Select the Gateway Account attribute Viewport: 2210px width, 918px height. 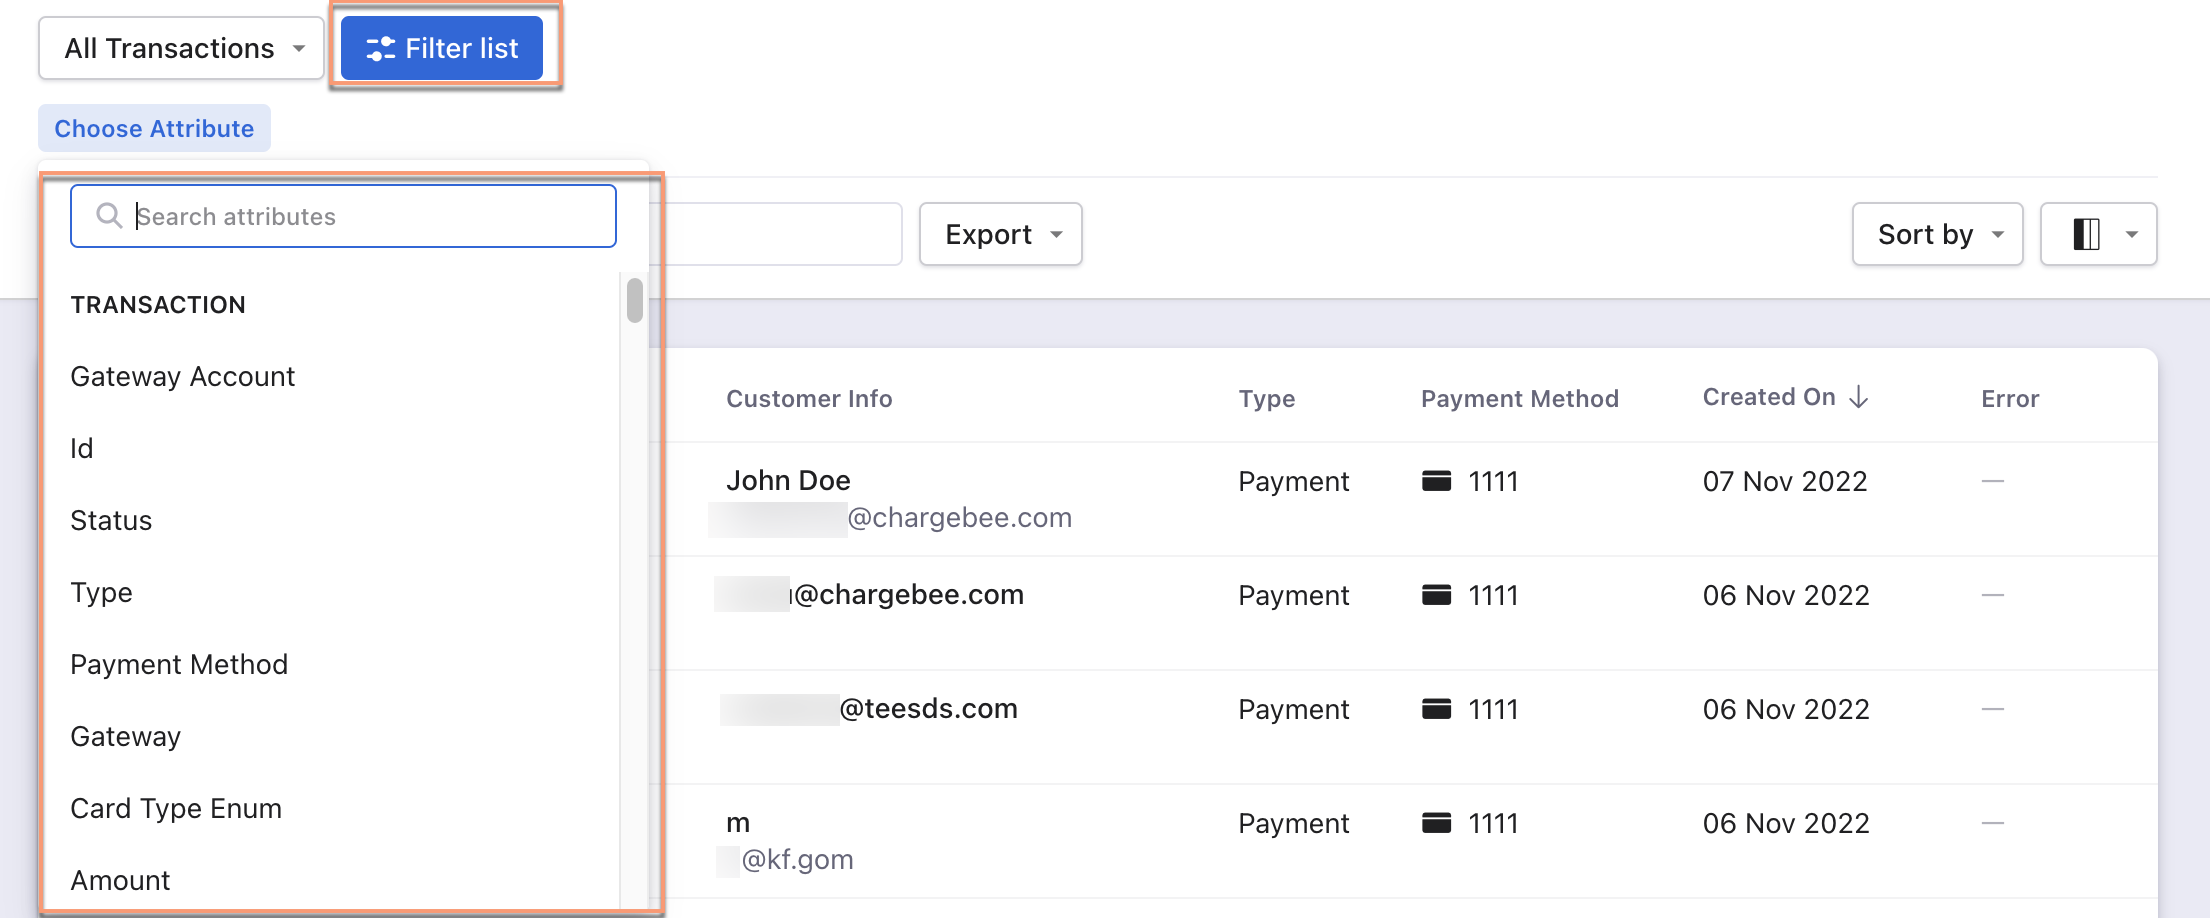pyautogui.click(x=182, y=376)
